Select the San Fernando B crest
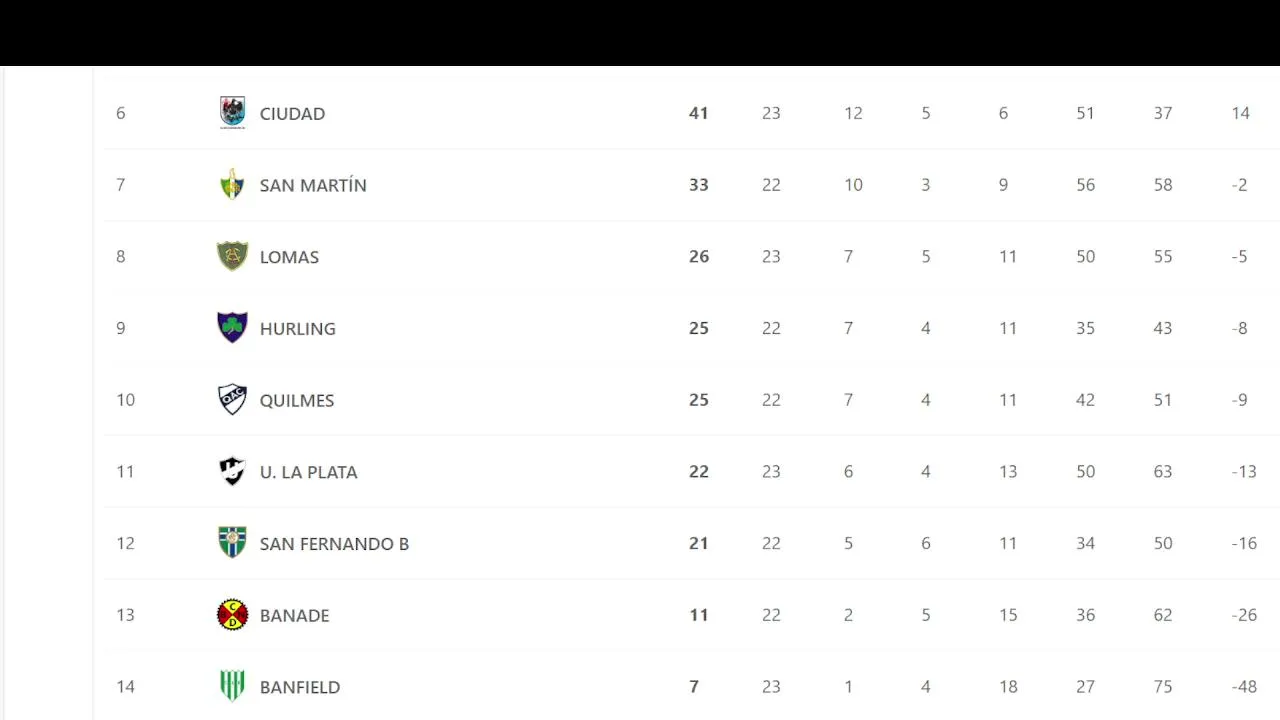 232,543
